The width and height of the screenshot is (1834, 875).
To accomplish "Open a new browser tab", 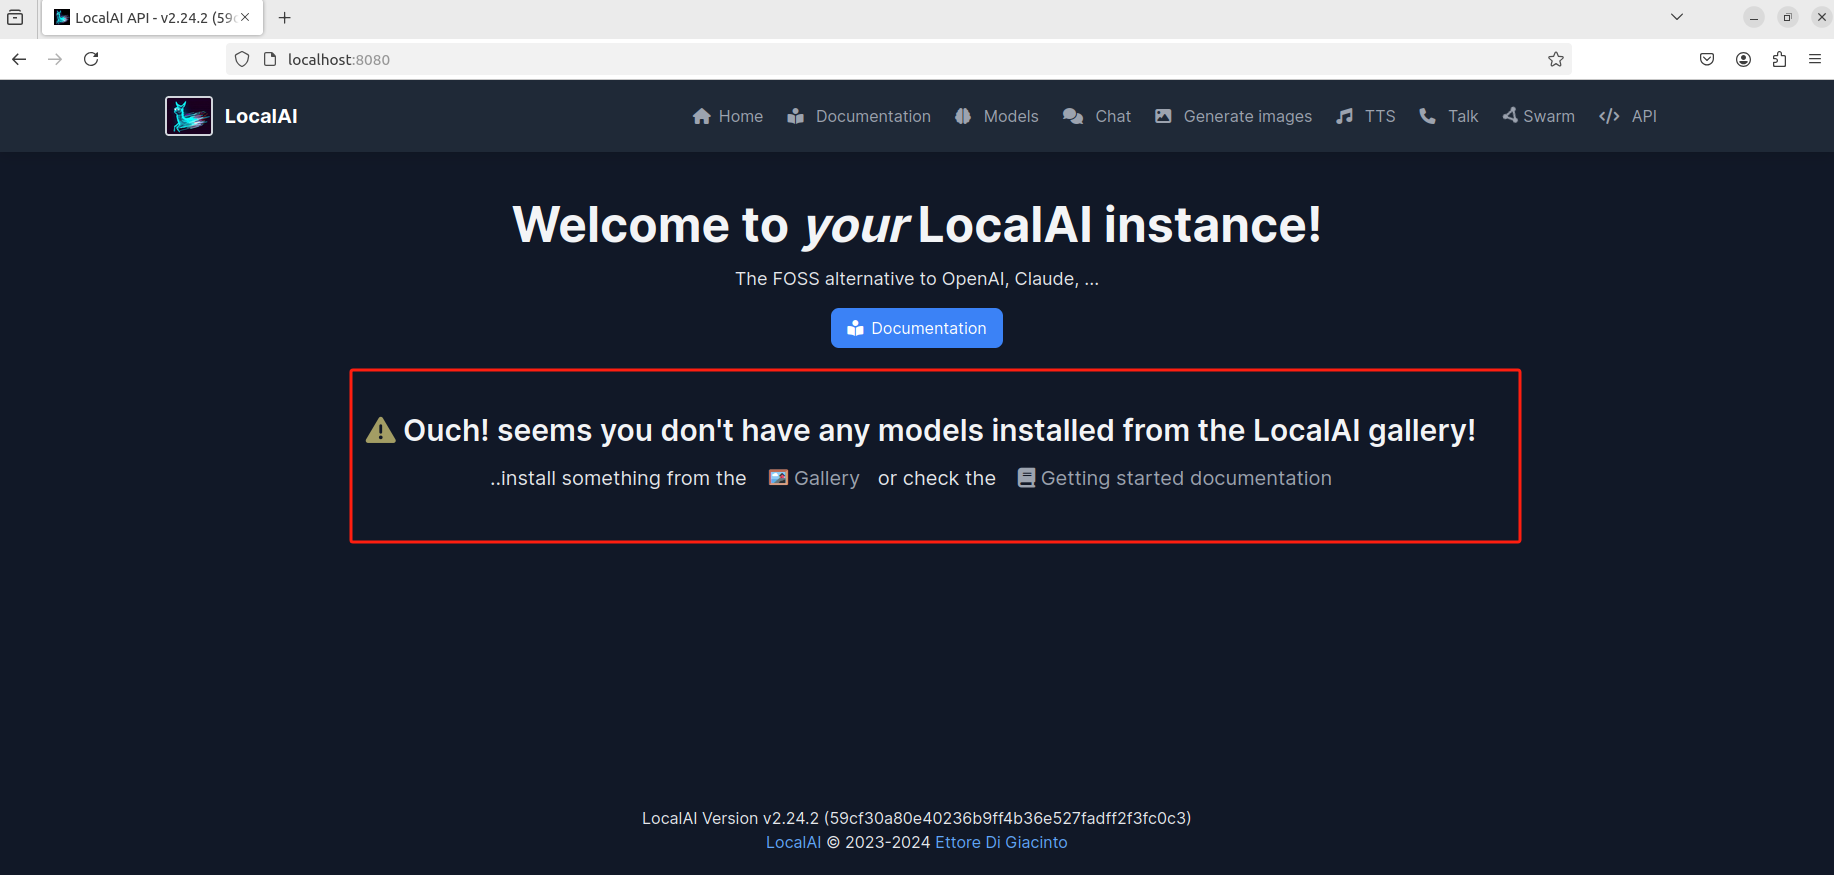I will pyautogui.click(x=285, y=17).
